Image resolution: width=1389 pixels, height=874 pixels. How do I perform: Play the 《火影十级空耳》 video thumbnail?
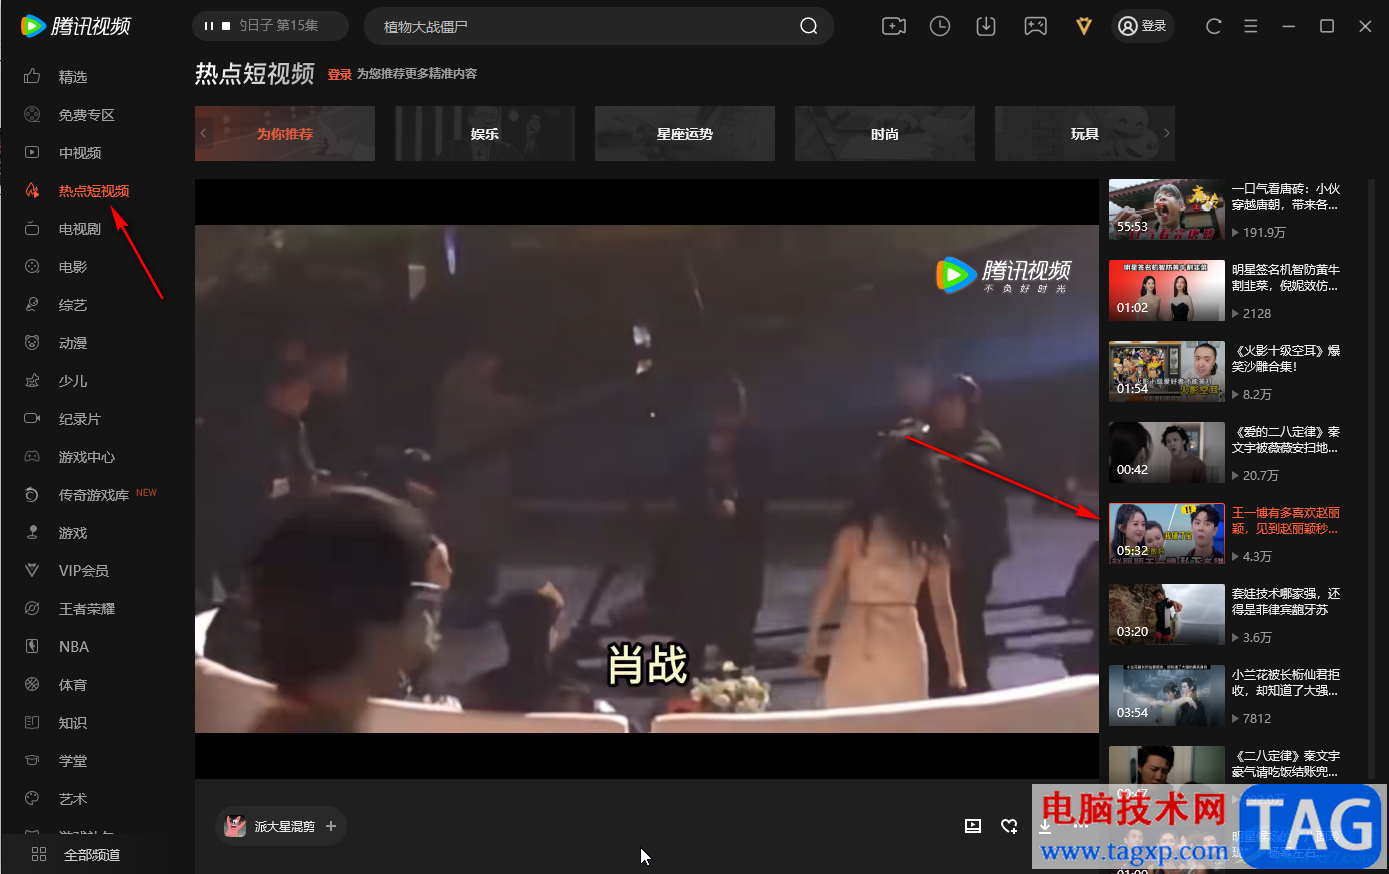tap(1166, 371)
